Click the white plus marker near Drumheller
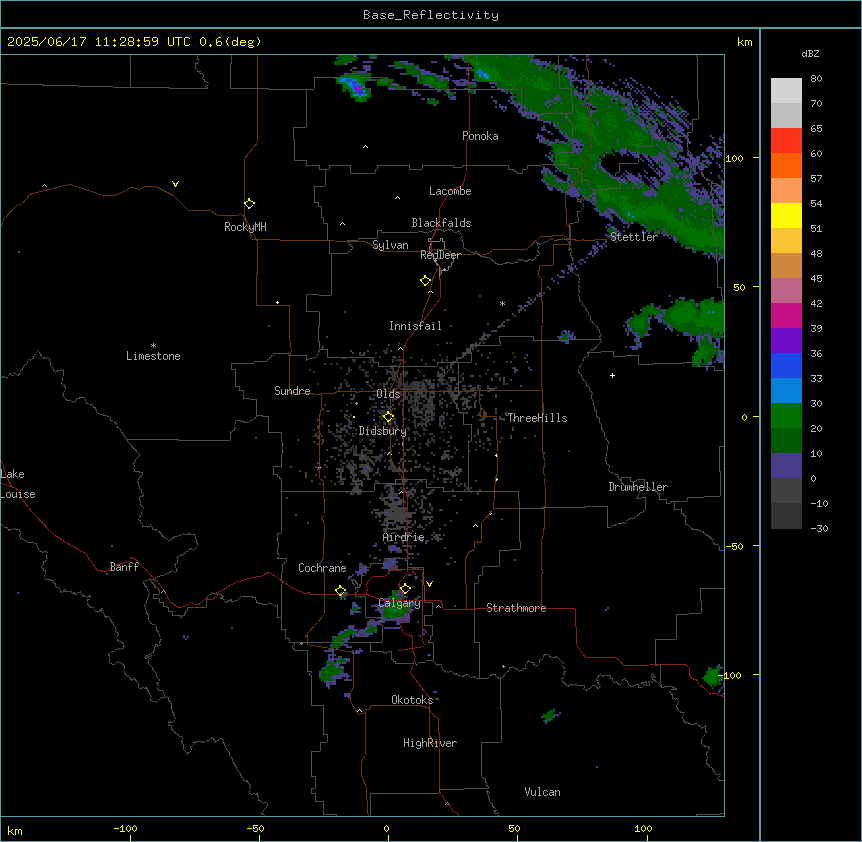 pos(612,375)
